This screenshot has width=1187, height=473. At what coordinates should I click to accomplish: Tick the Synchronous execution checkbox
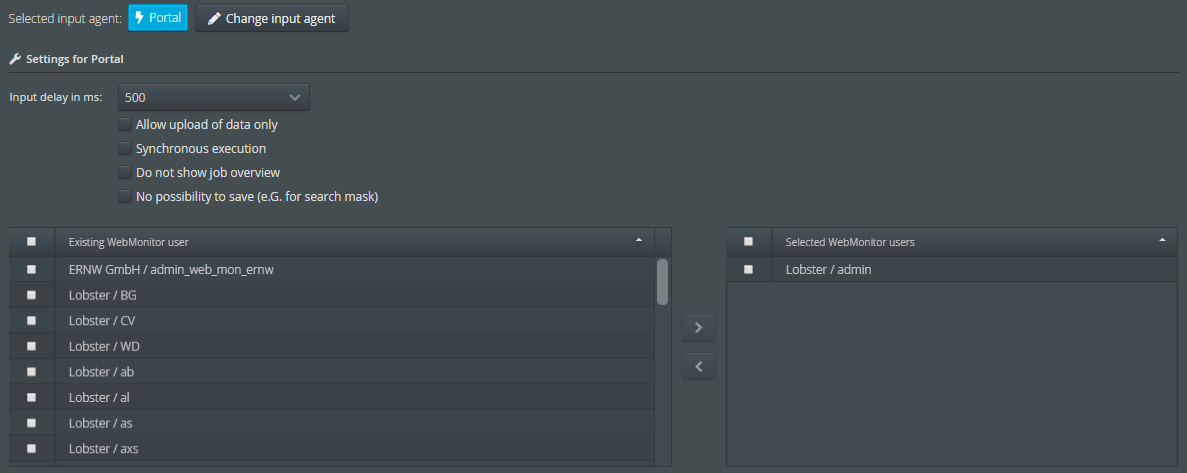[x=125, y=148]
